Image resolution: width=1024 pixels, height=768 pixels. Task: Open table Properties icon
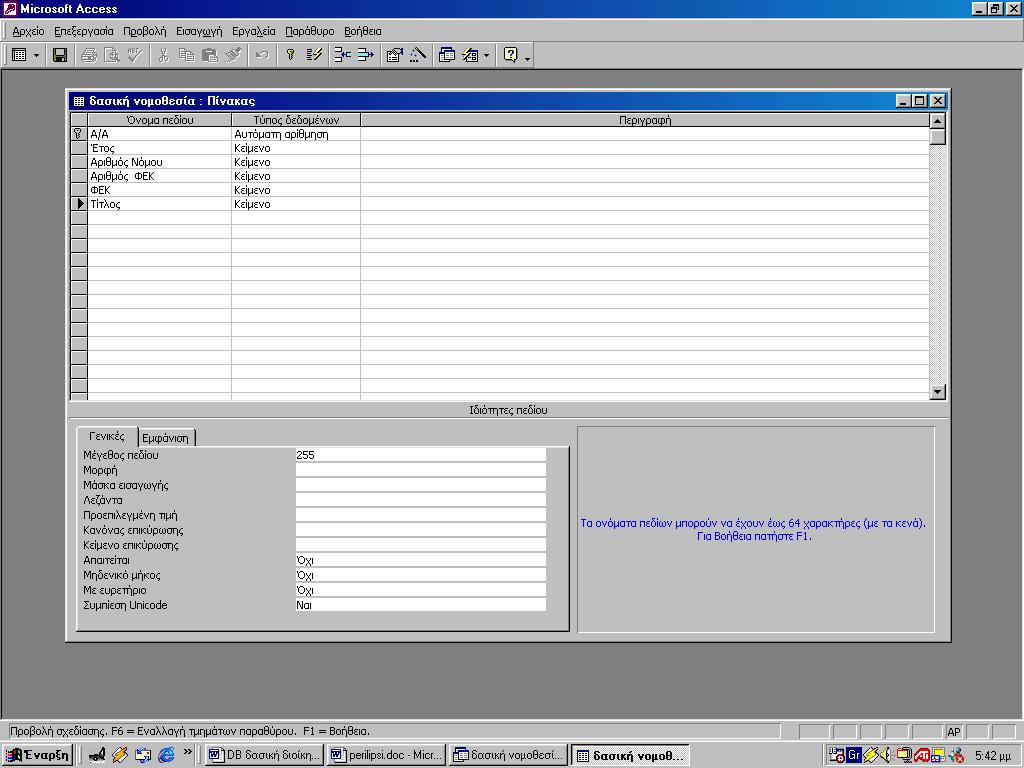(394, 56)
